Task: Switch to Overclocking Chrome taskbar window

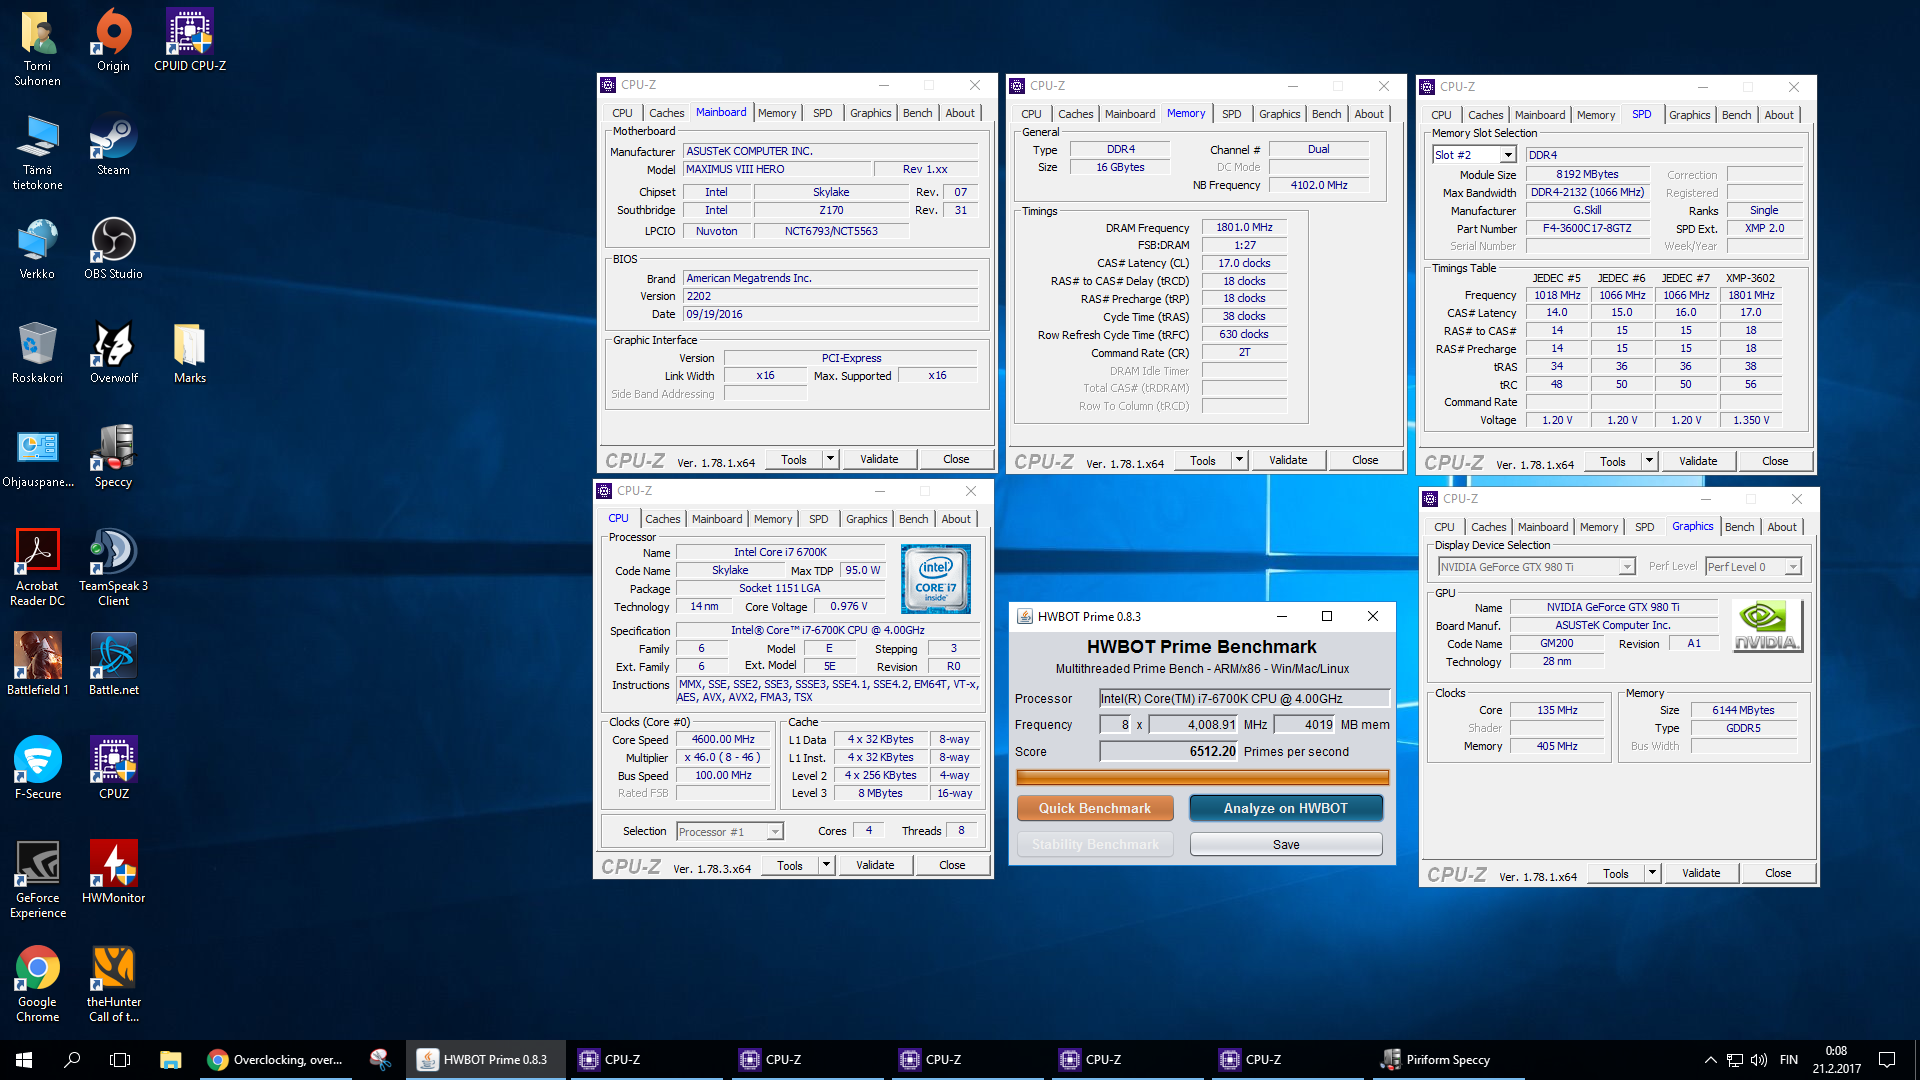Action: [275, 1060]
